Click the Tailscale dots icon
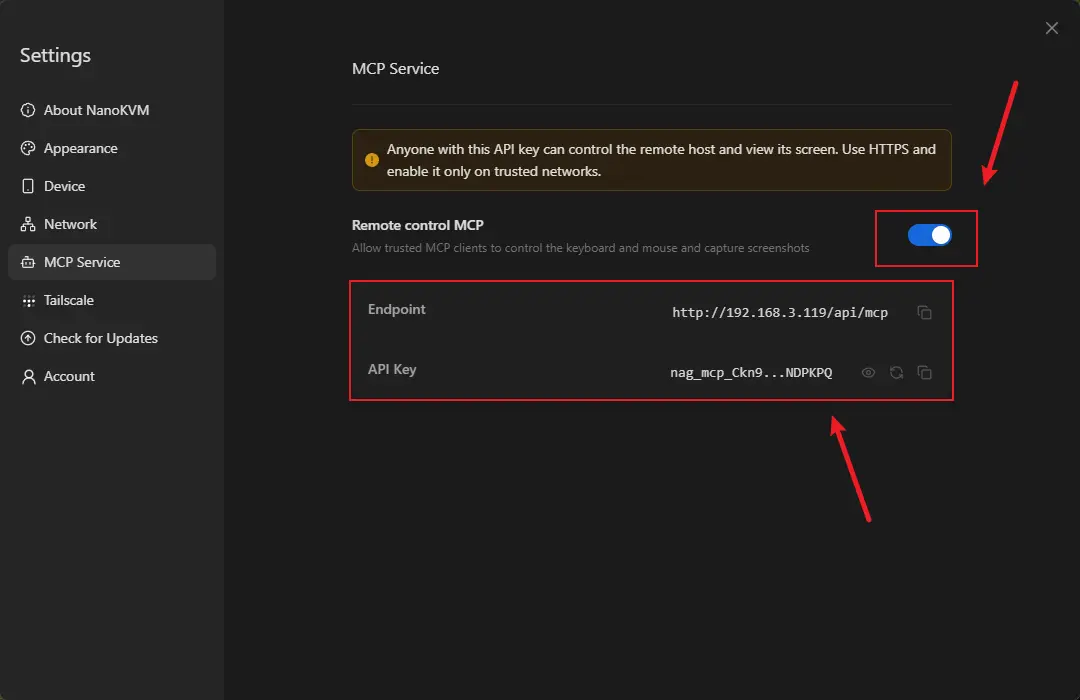Image resolution: width=1080 pixels, height=700 pixels. 28,300
